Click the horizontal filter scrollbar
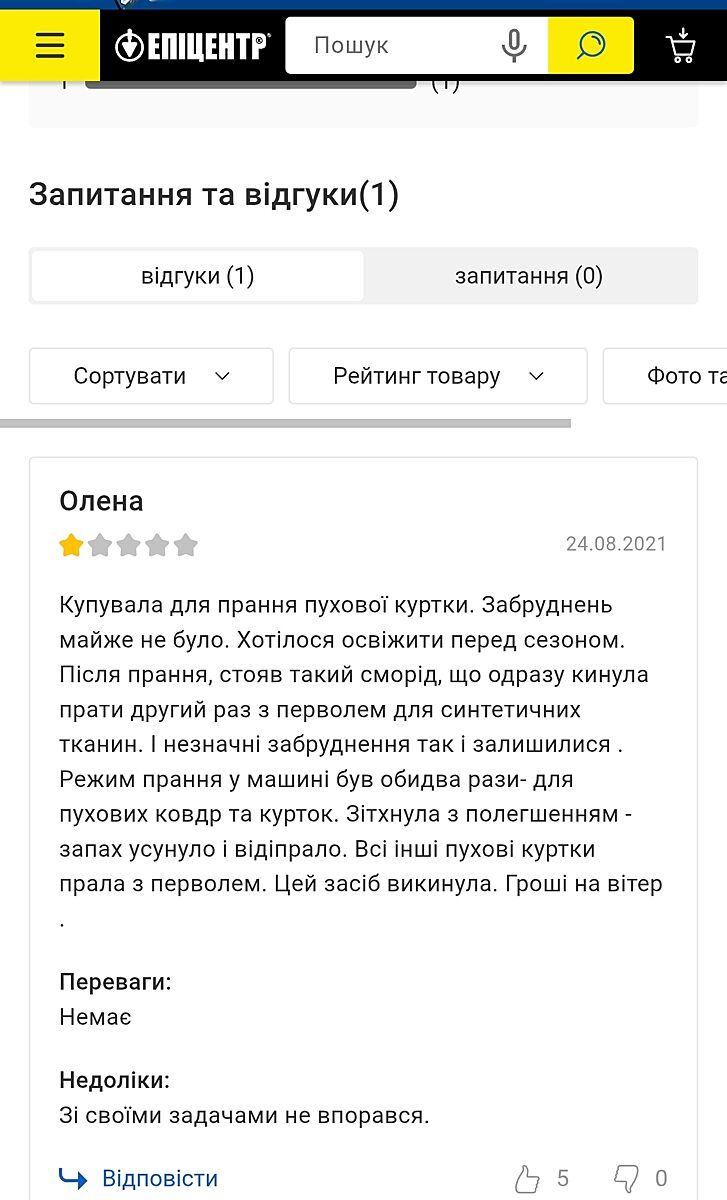727x1200 pixels. click(x=285, y=424)
